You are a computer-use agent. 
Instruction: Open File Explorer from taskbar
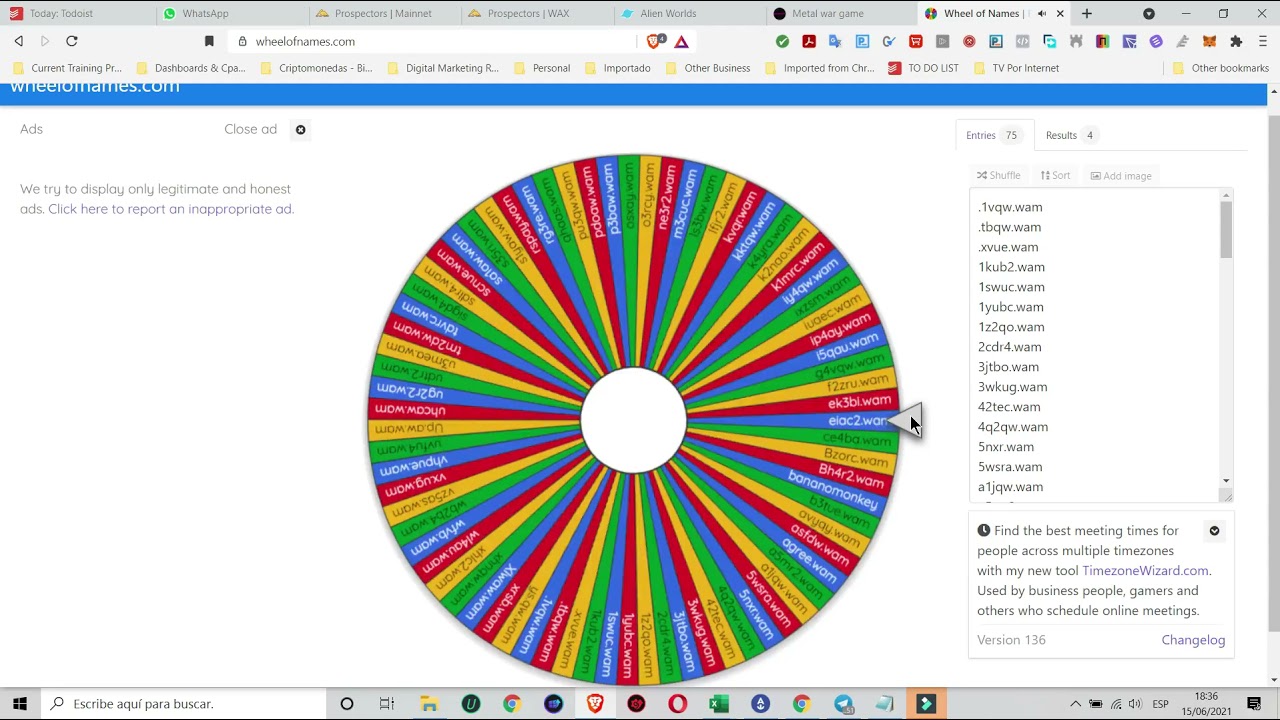[x=429, y=704]
